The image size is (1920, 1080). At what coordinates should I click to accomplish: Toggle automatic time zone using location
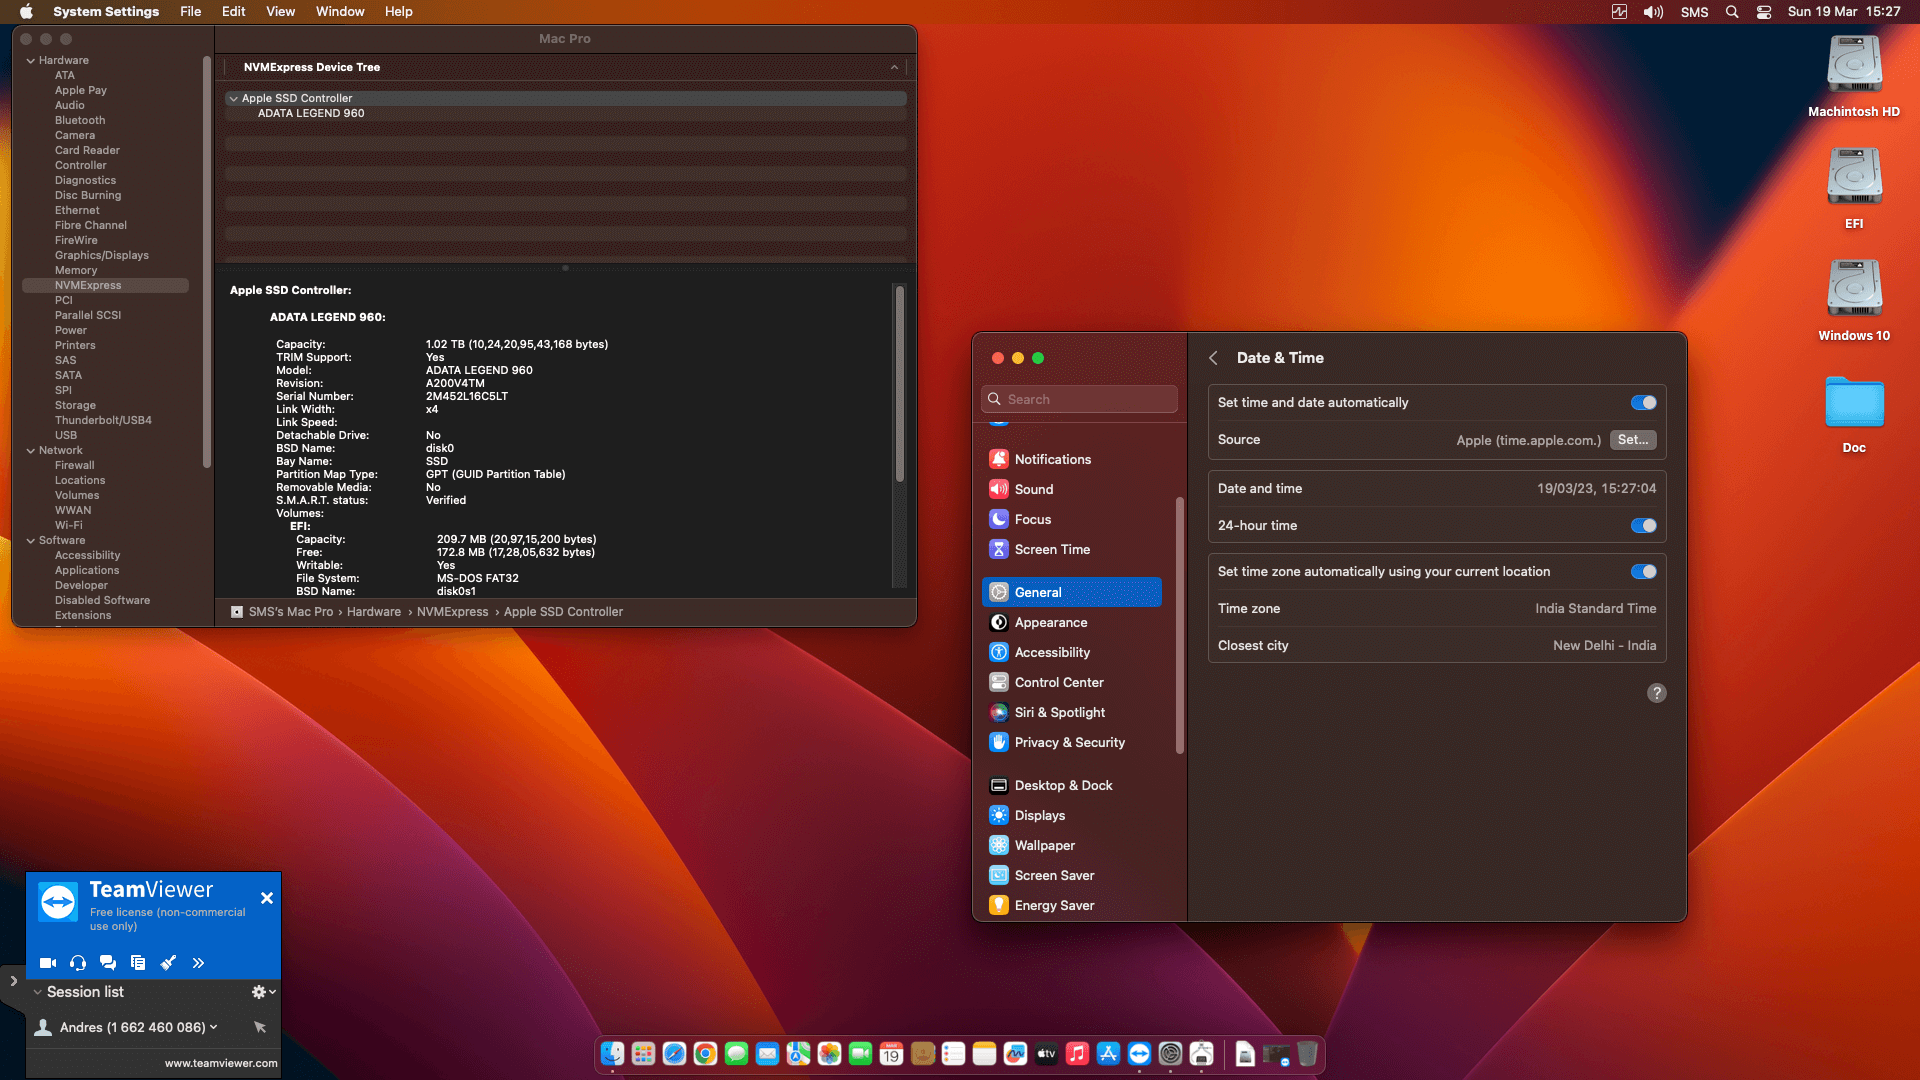pyautogui.click(x=1643, y=572)
